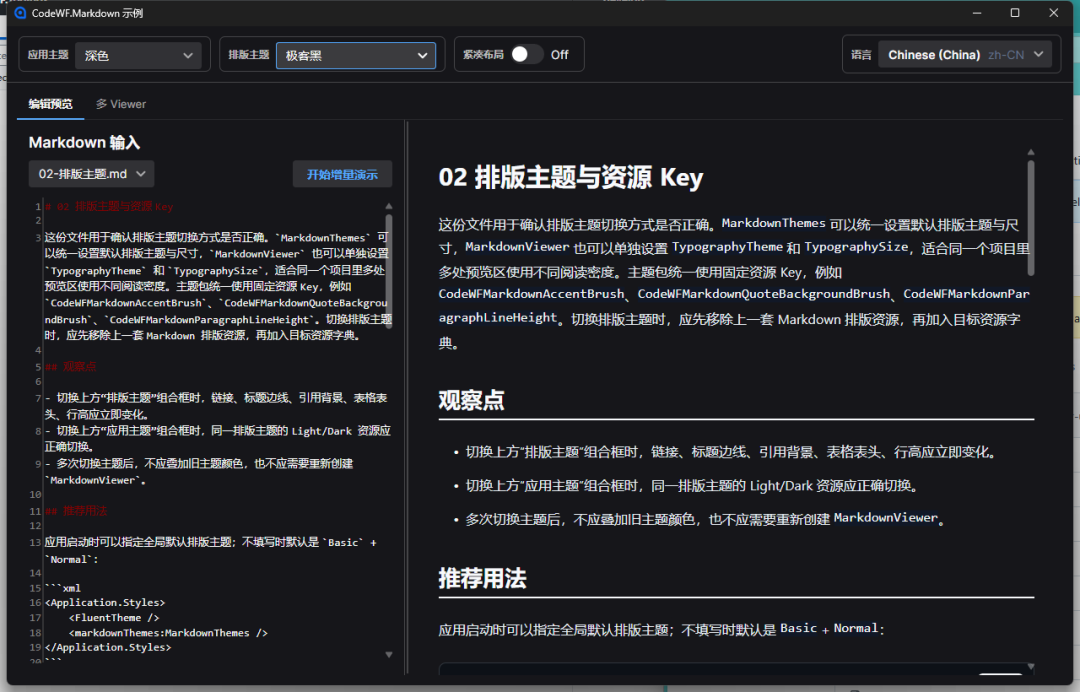This screenshot has height=692, width=1080.
Task: Click the '02 排版主题与资源 Key' preview title
Action: [x=571, y=178]
